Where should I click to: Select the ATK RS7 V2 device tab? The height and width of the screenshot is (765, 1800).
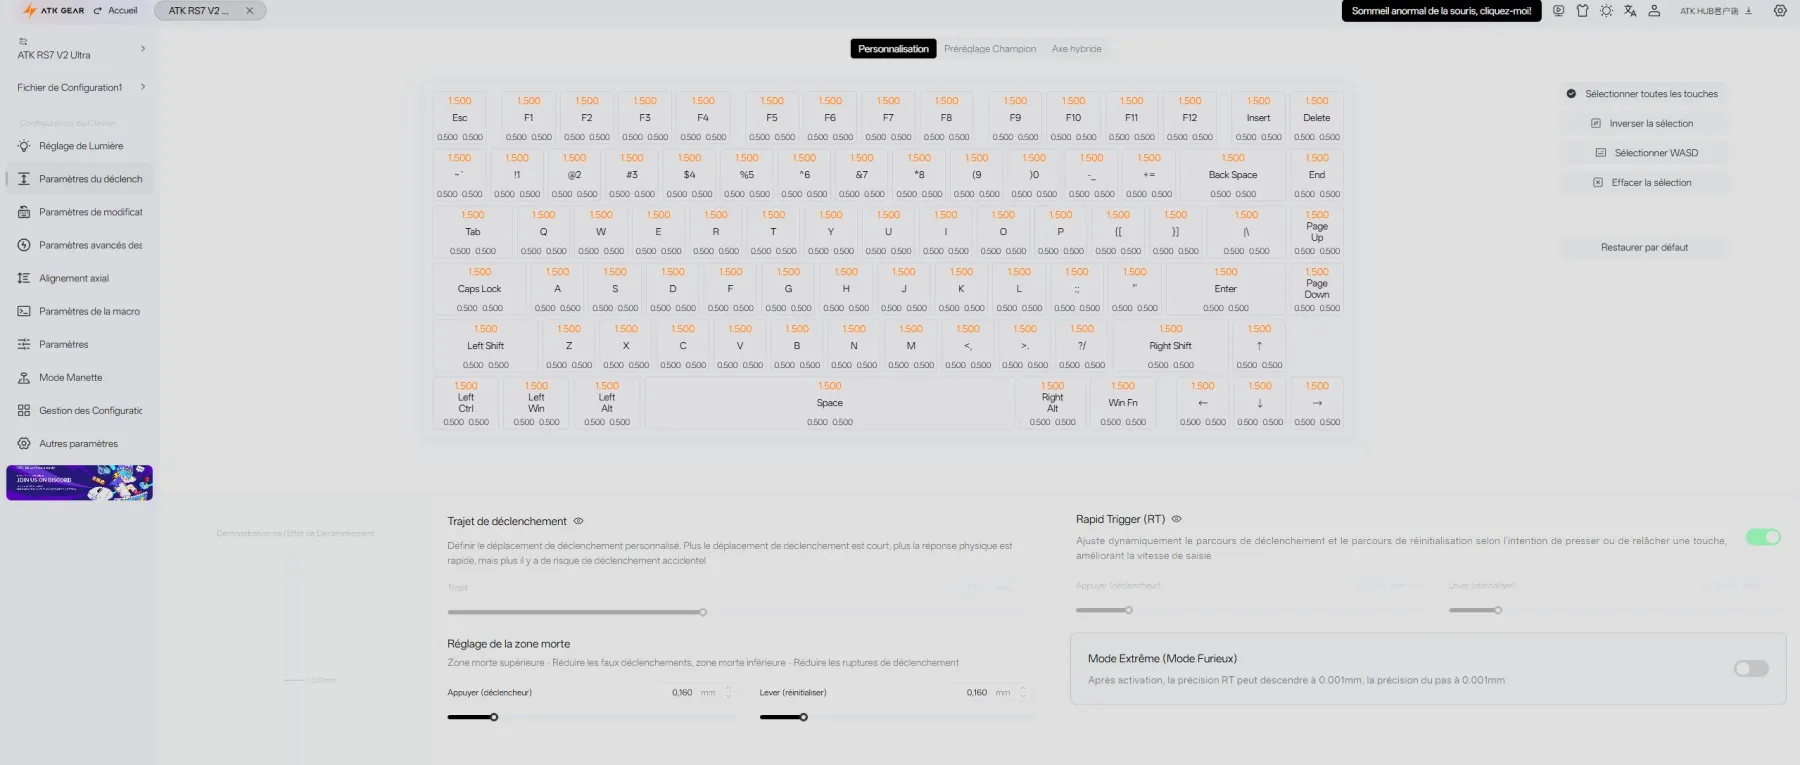tap(210, 11)
